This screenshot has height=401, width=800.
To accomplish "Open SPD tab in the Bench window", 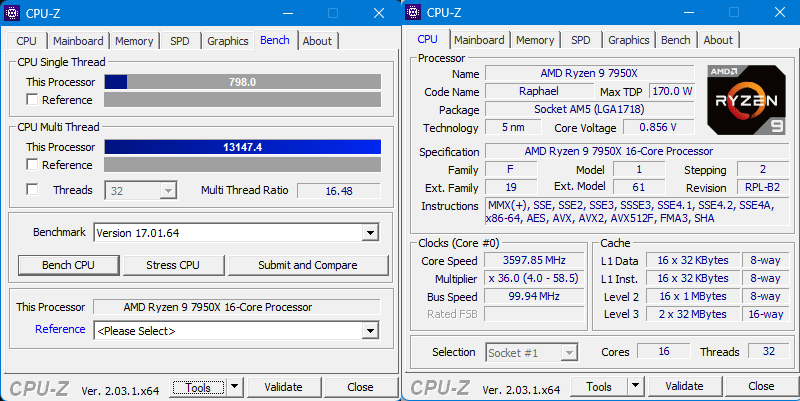I will pyautogui.click(x=180, y=41).
